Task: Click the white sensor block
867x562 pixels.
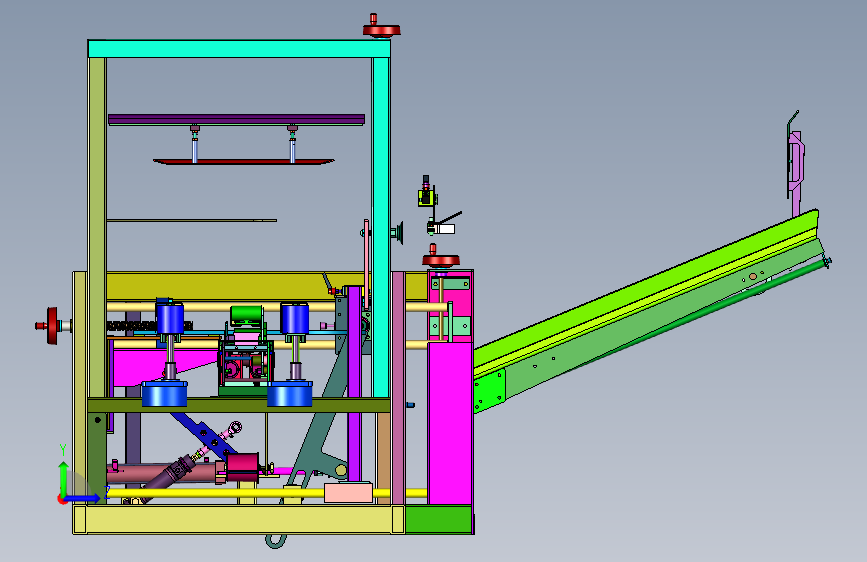Action: point(444,229)
